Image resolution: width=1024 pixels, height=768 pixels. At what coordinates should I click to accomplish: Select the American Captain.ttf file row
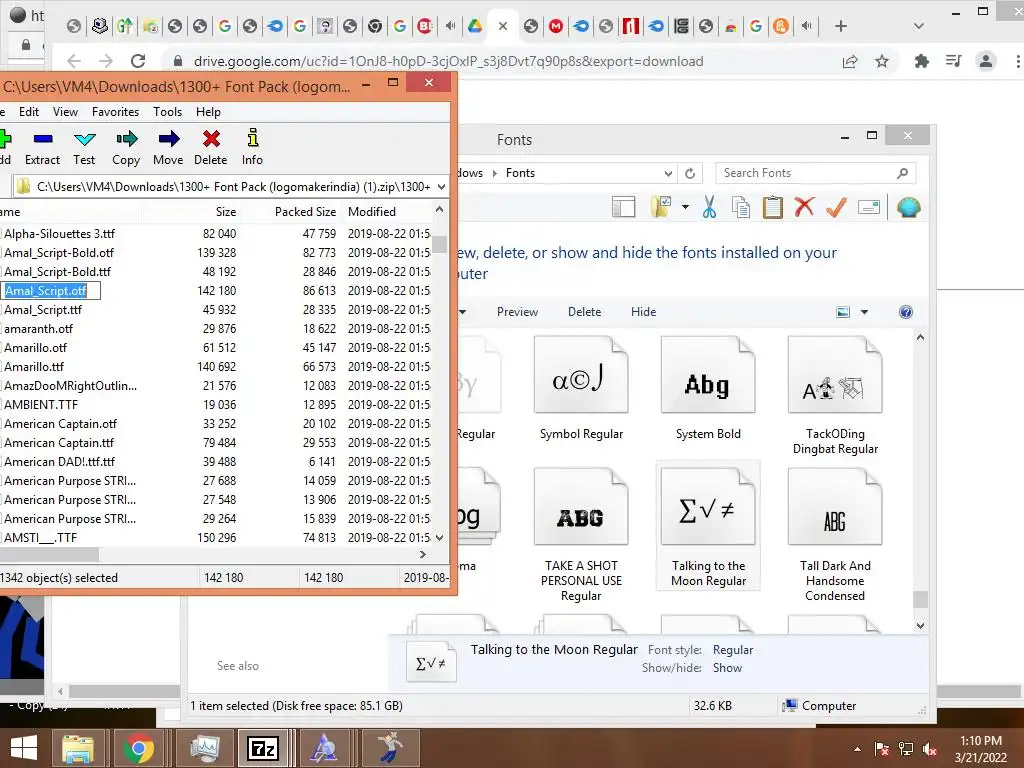coord(216,443)
